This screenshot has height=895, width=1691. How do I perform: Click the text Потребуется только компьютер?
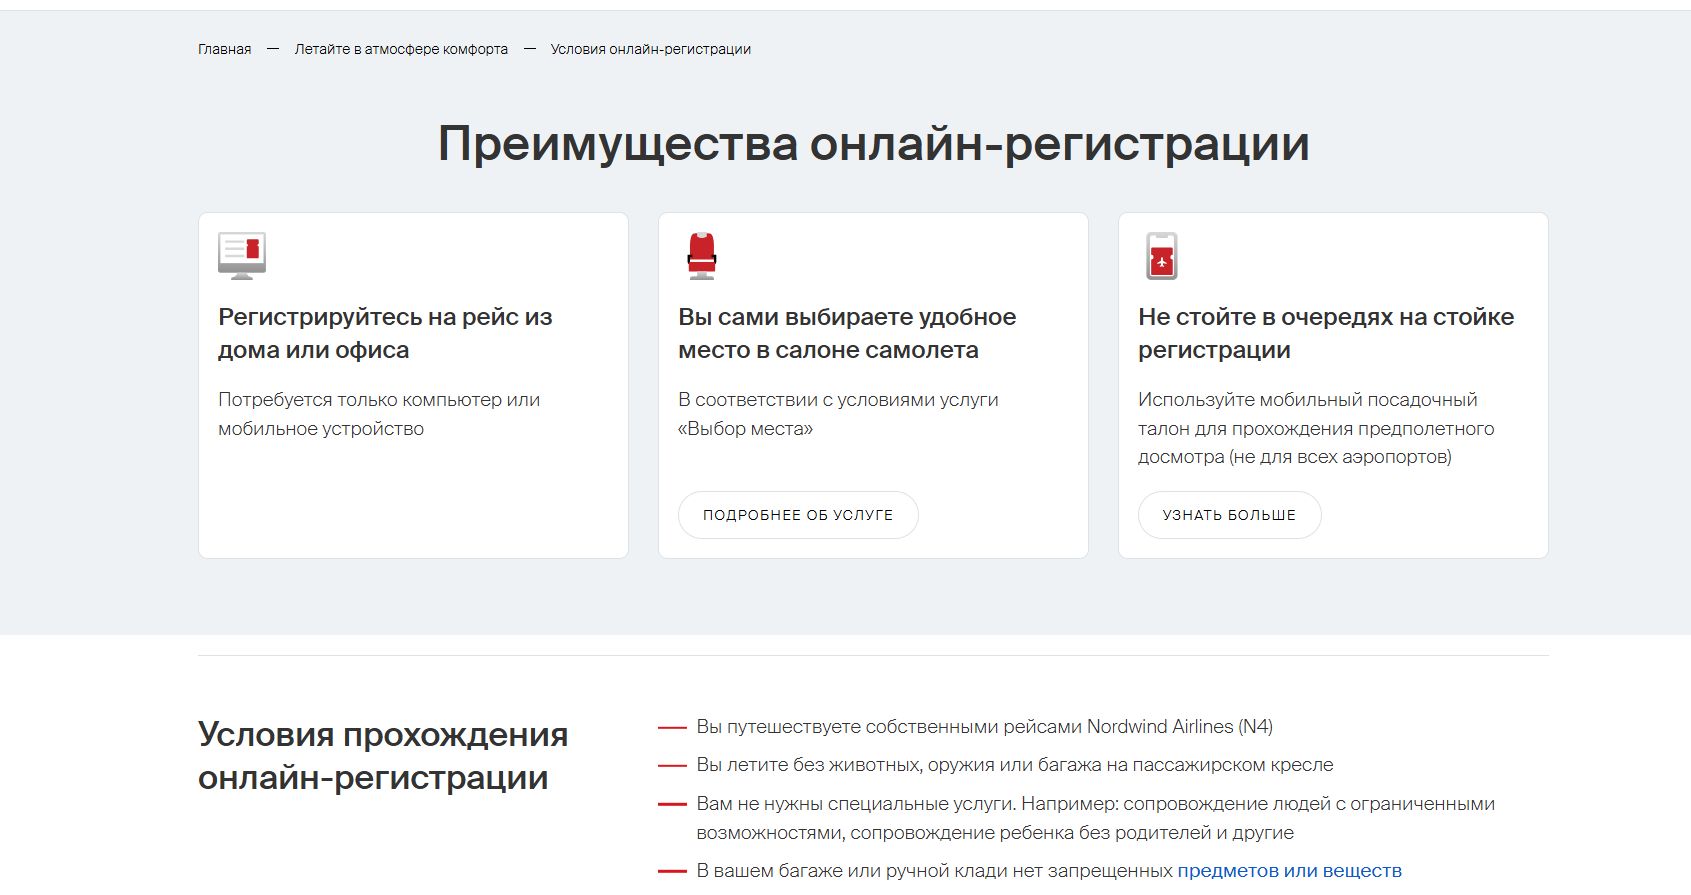click(379, 414)
